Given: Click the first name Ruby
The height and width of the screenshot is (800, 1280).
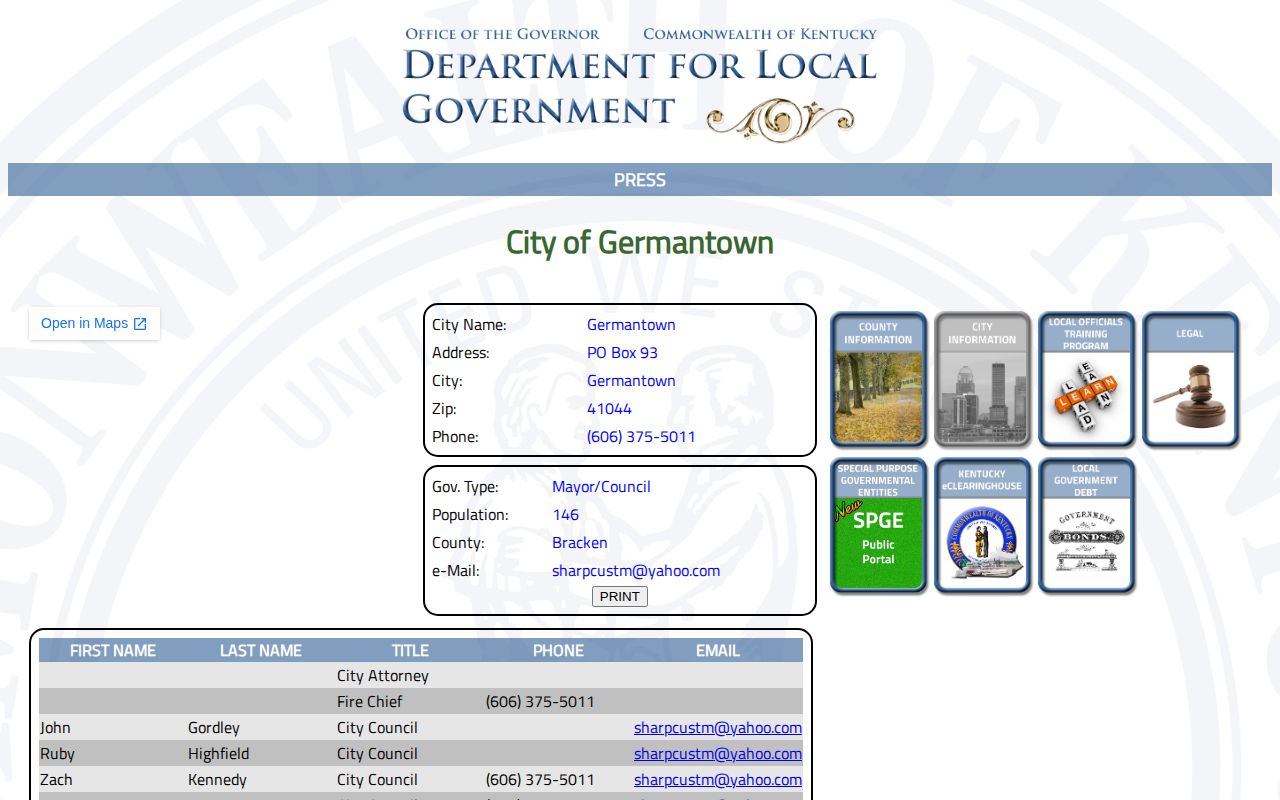Looking at the screenshot, I should pos(57,754).
